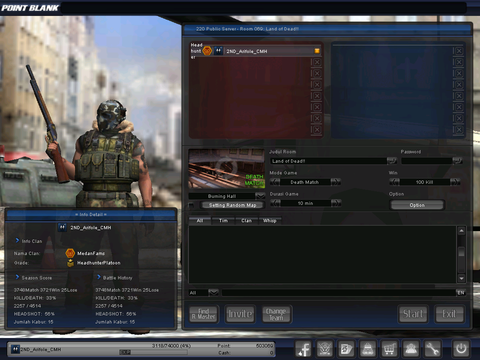Click the yellow room master icon in red team row

pyautogui.click(x=317, y=51)
